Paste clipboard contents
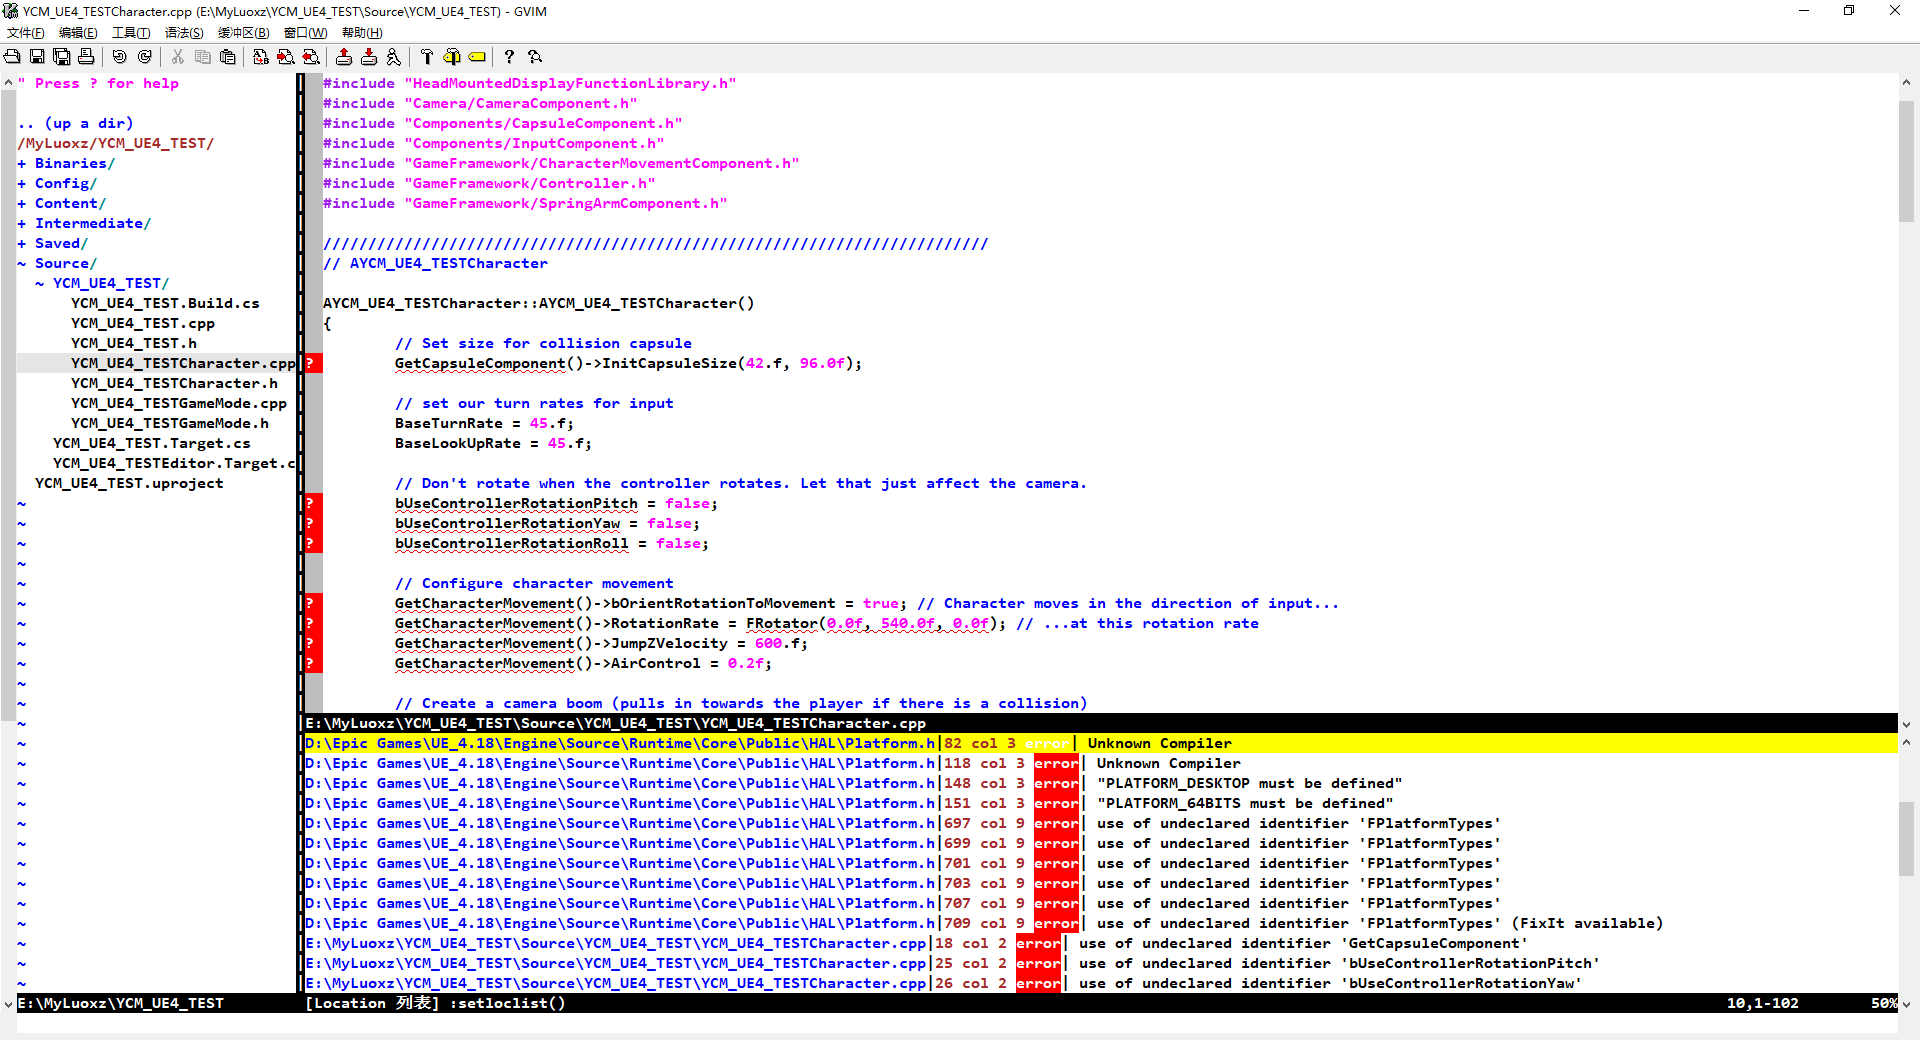The height and width of the screenshot is (1040, 1920). (227, 57)
